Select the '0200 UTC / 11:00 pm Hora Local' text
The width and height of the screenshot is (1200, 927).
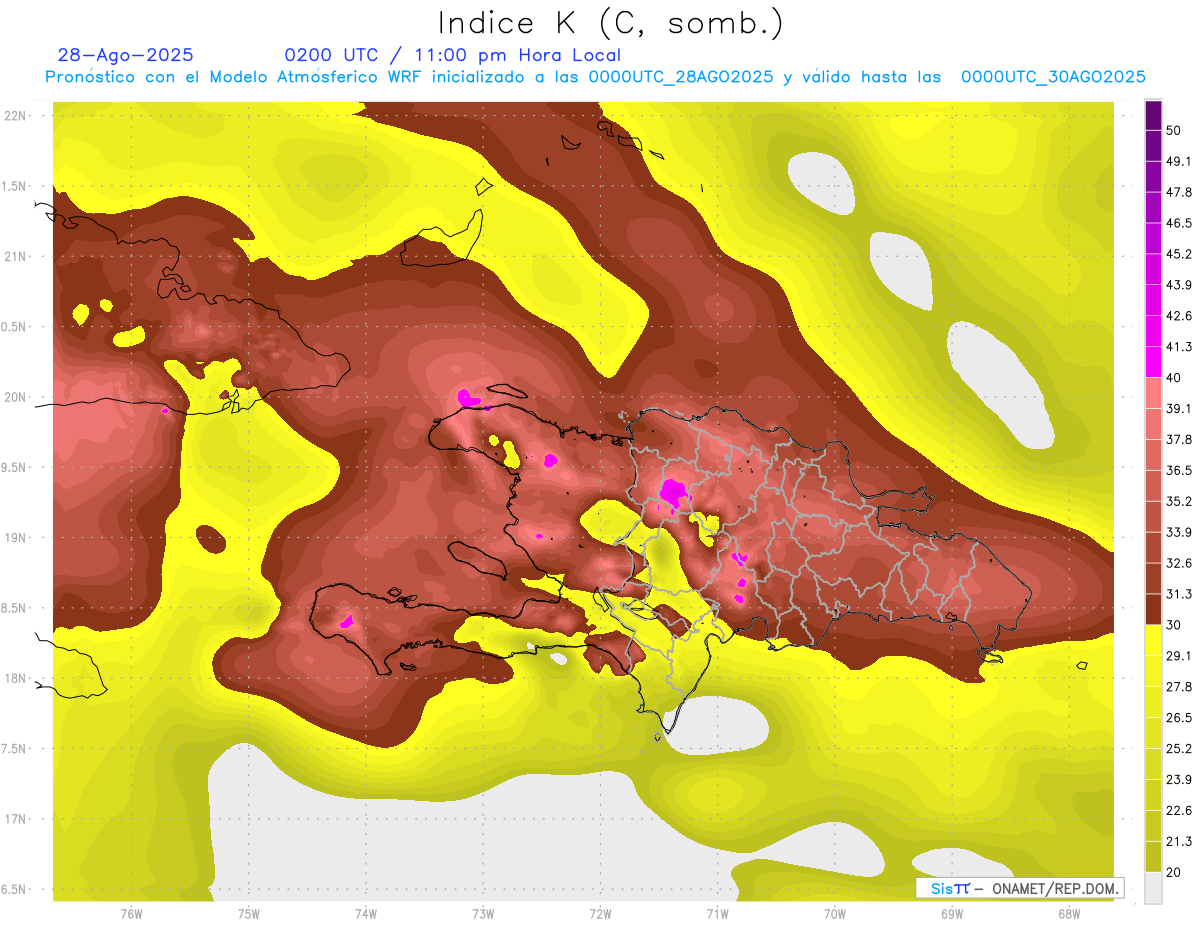[x=452, y=55]
